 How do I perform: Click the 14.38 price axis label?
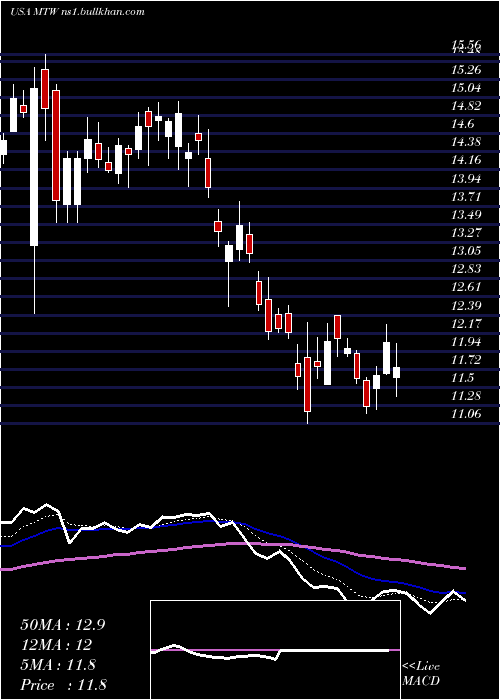[x=466, y=142]
